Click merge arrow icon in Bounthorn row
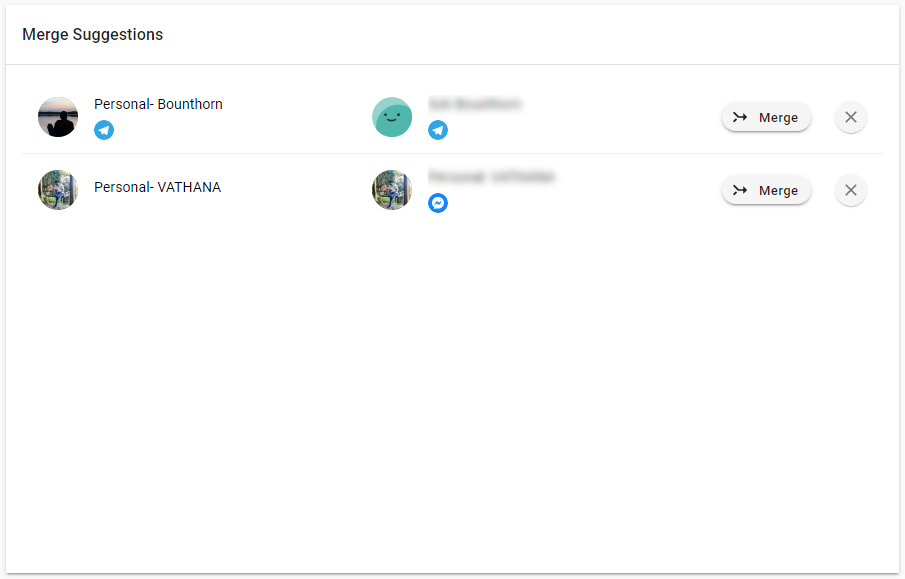This screenshot has height=579, width=905. [x=740, y=117]
